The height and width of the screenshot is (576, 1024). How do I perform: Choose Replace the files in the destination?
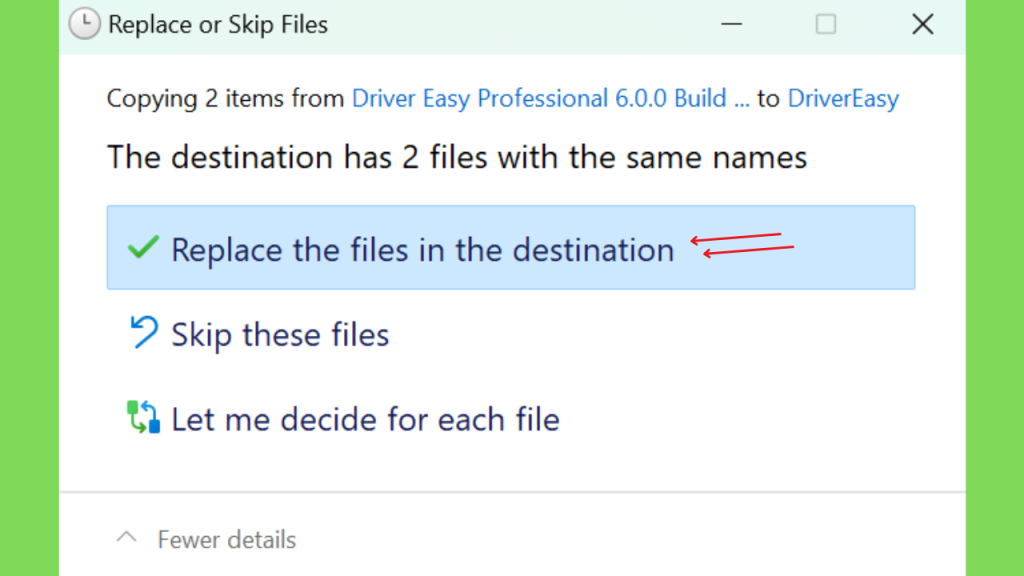click(x=511, y=248)
